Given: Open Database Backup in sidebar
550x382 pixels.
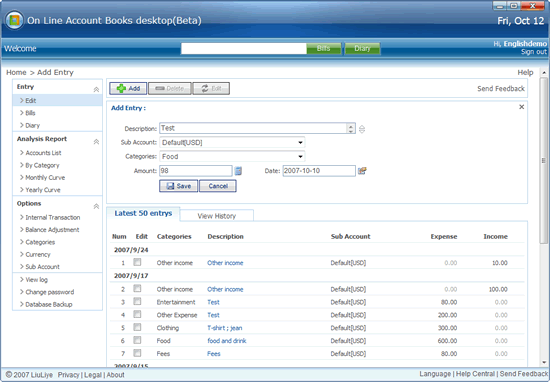Looking at the screenshot, I should pos(49,304).
